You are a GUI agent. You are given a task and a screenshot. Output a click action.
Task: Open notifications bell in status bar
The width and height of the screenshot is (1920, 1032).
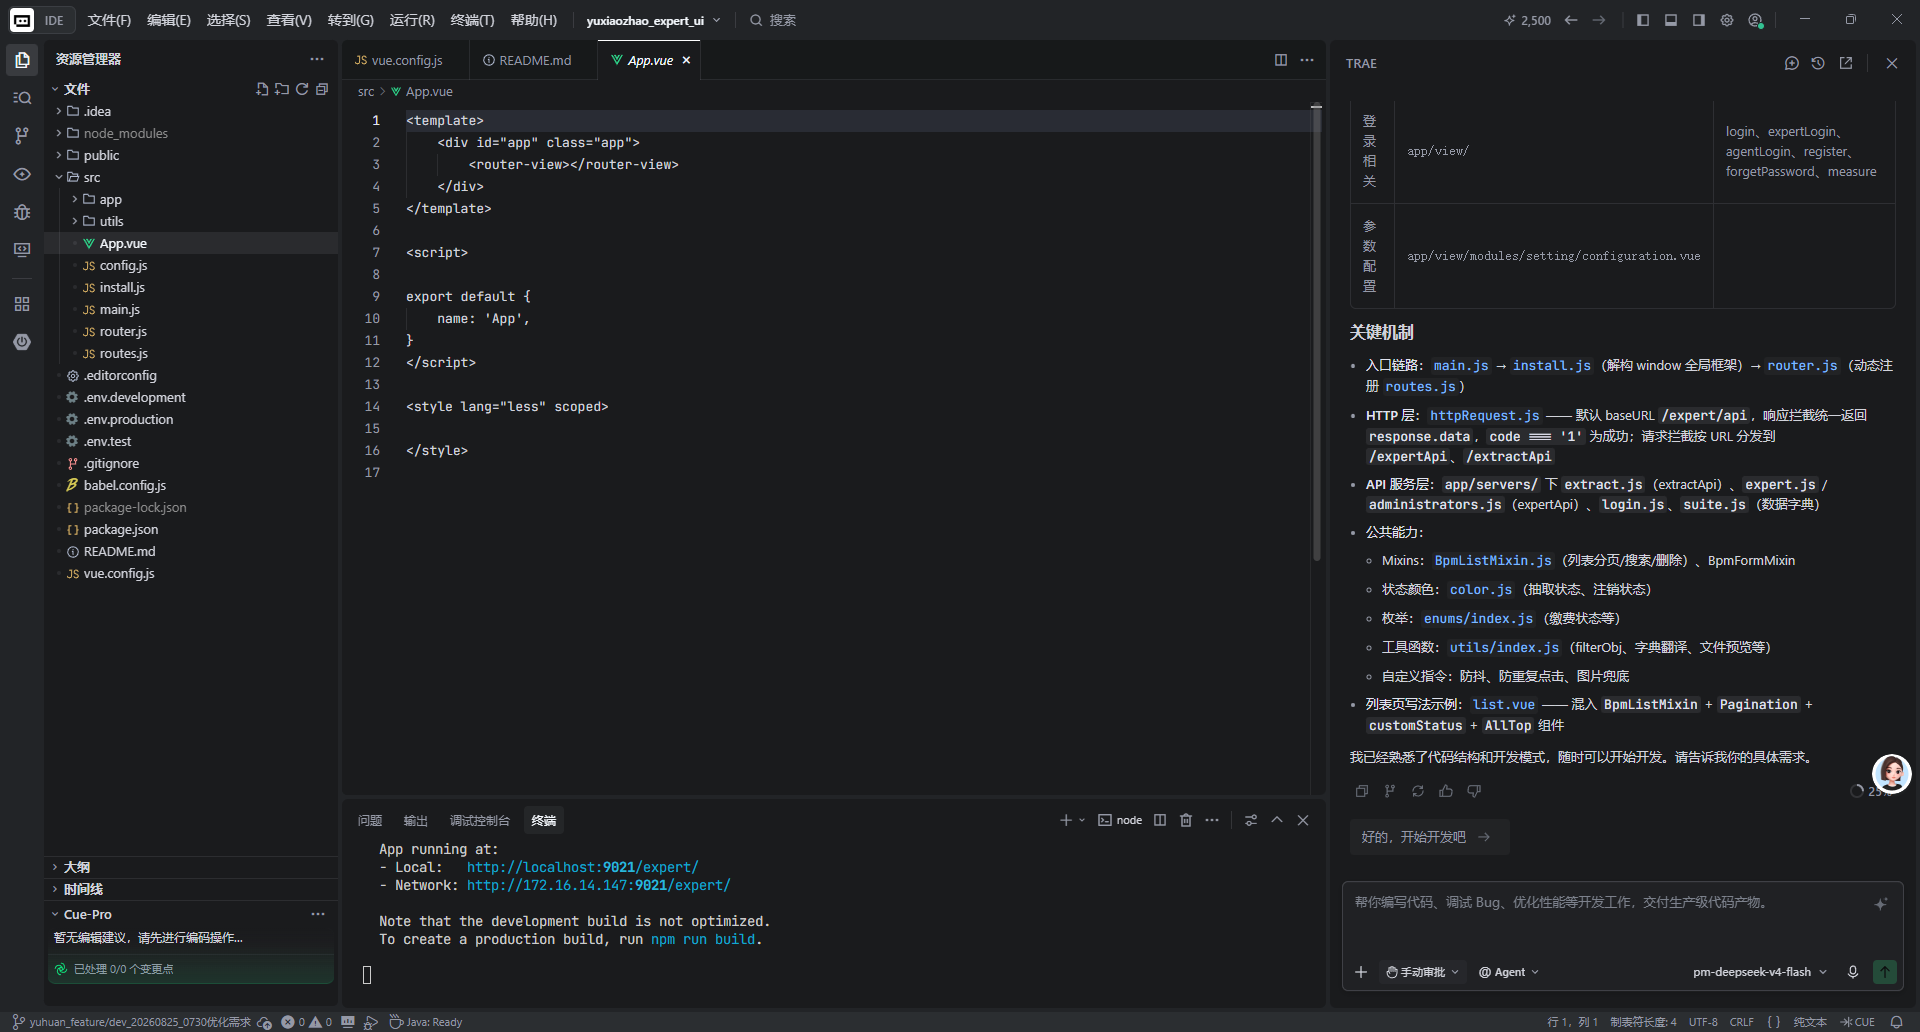pyautogui.click(x=1896, y=1022)
